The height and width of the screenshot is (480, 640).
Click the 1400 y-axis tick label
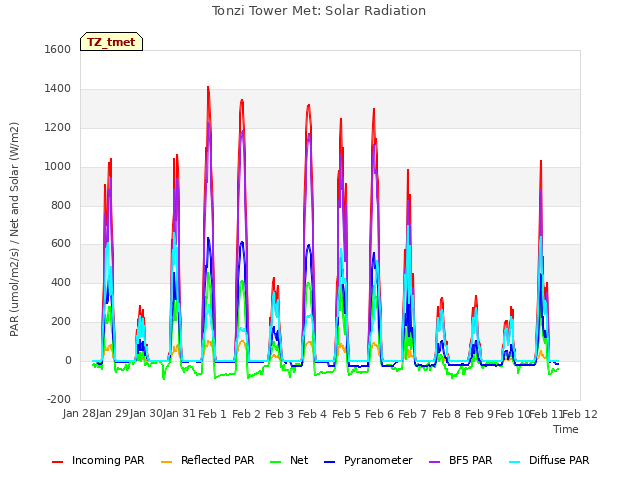(x=58, y=89)
